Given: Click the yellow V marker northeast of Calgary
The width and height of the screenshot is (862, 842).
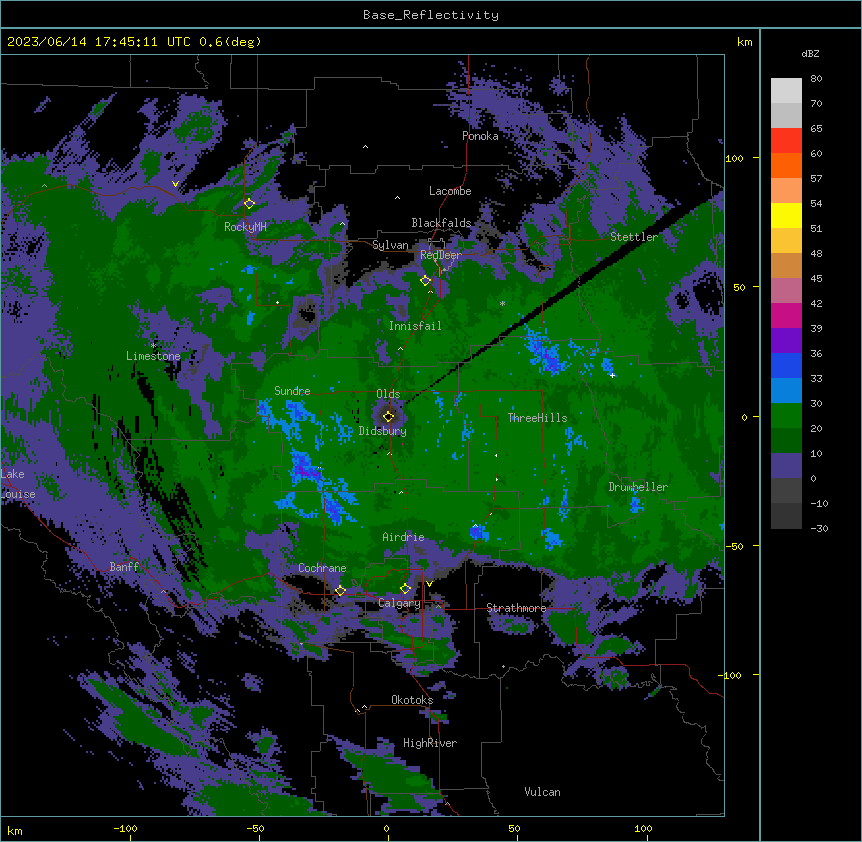Looking at the screenshot, I should point(429,584).
